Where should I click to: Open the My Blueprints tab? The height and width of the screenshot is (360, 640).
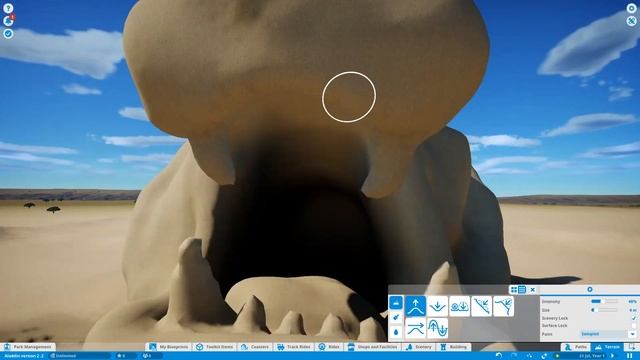point(169,347)
